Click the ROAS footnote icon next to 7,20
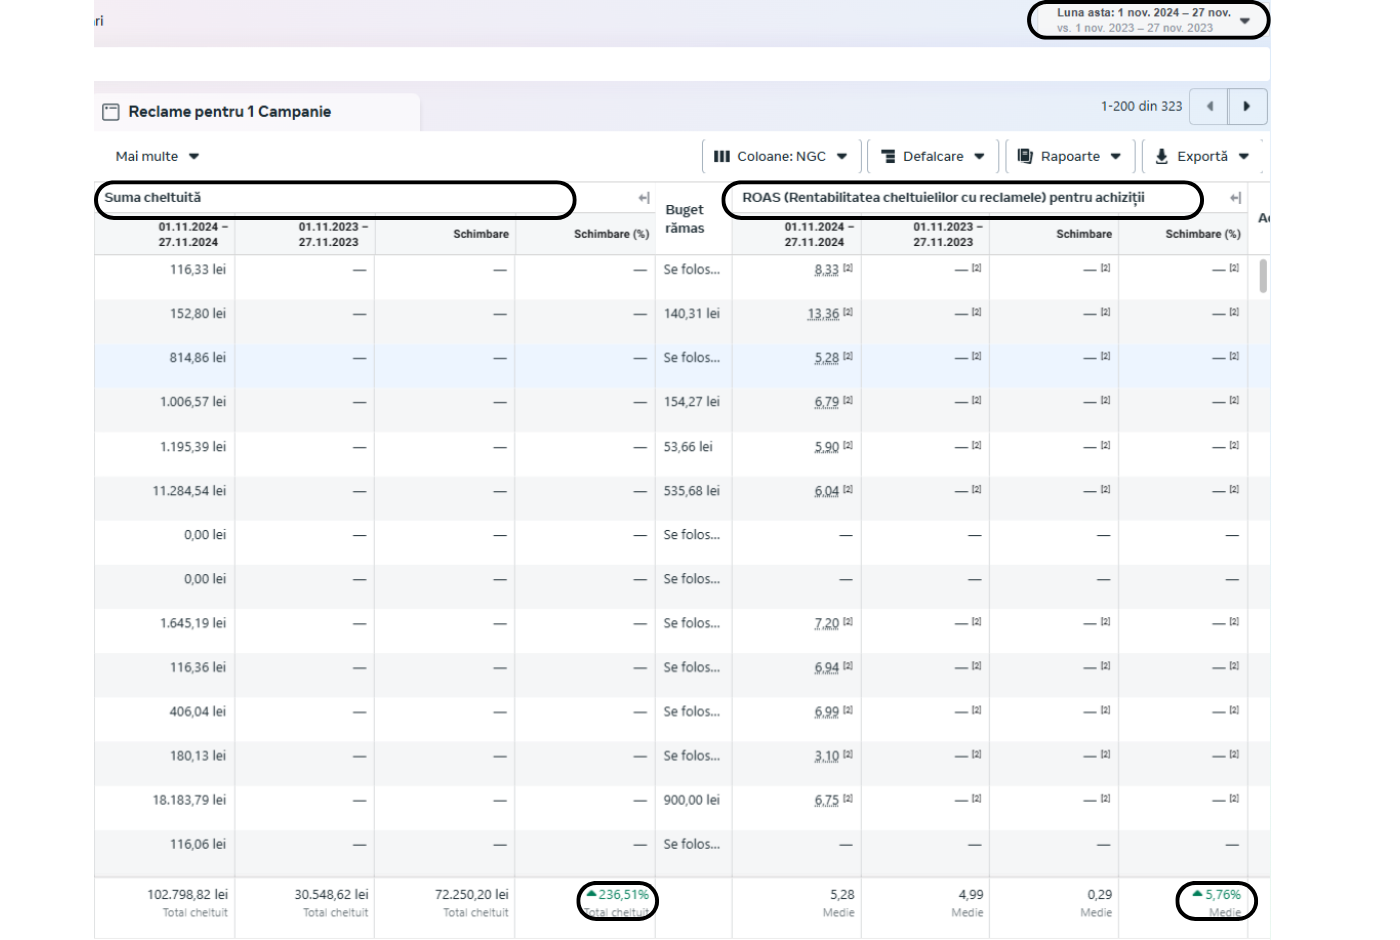 tap(848, 621)
